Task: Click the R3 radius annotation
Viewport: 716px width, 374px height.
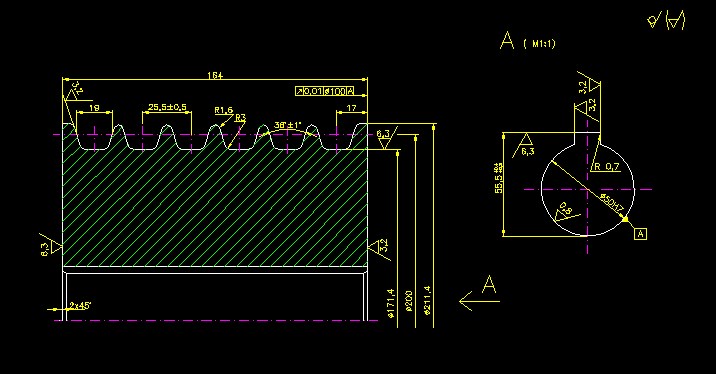Action: 240,118
